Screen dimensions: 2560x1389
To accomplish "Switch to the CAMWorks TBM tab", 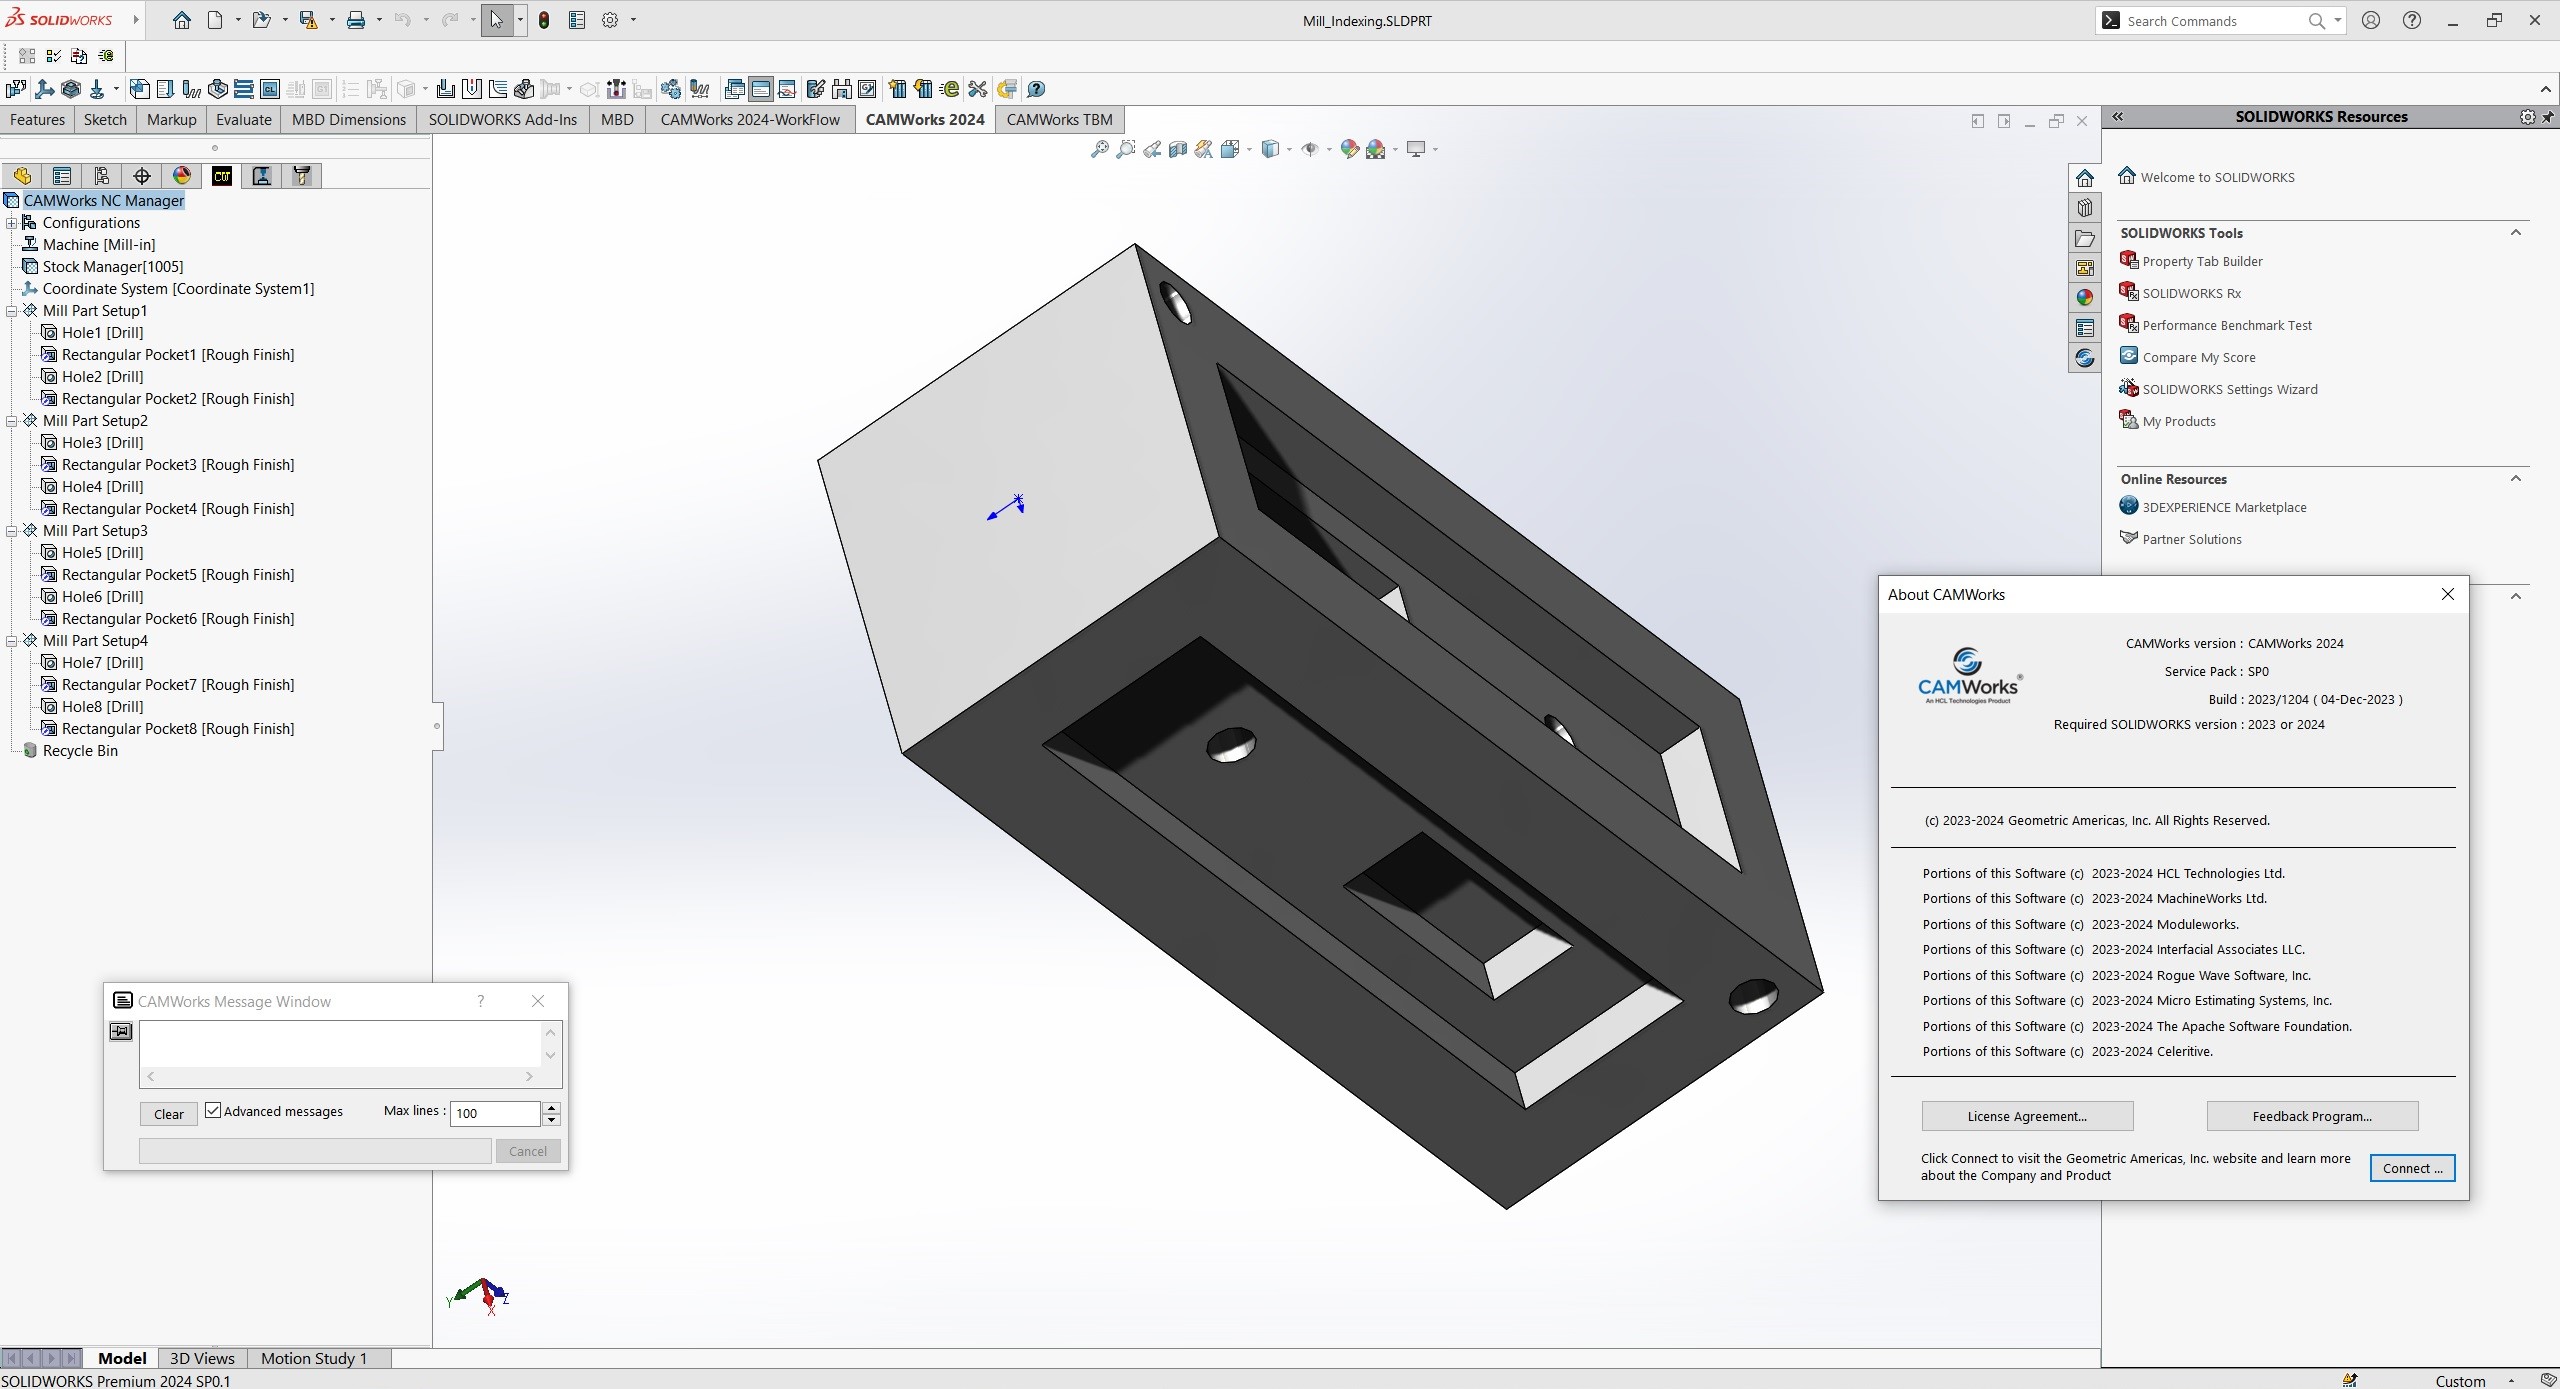I will 1059,120.
